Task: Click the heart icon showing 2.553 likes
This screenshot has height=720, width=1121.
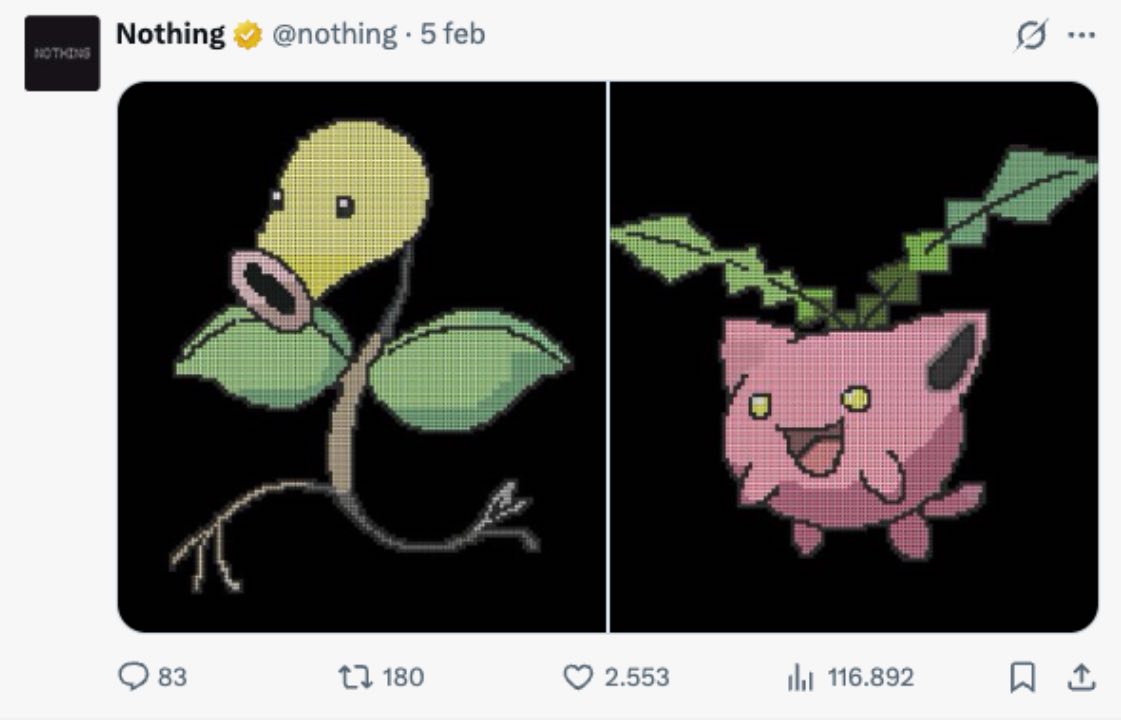Action: (578, 677)
